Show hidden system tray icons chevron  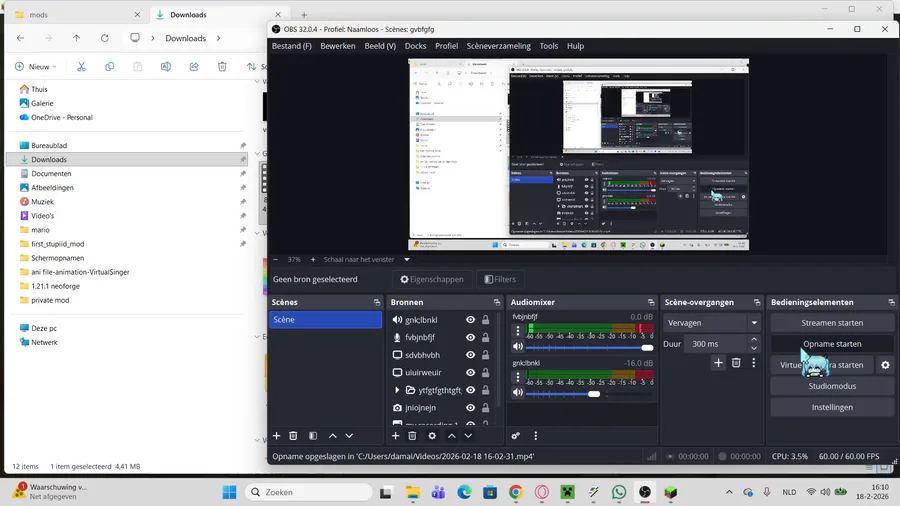tap(729, 492)
